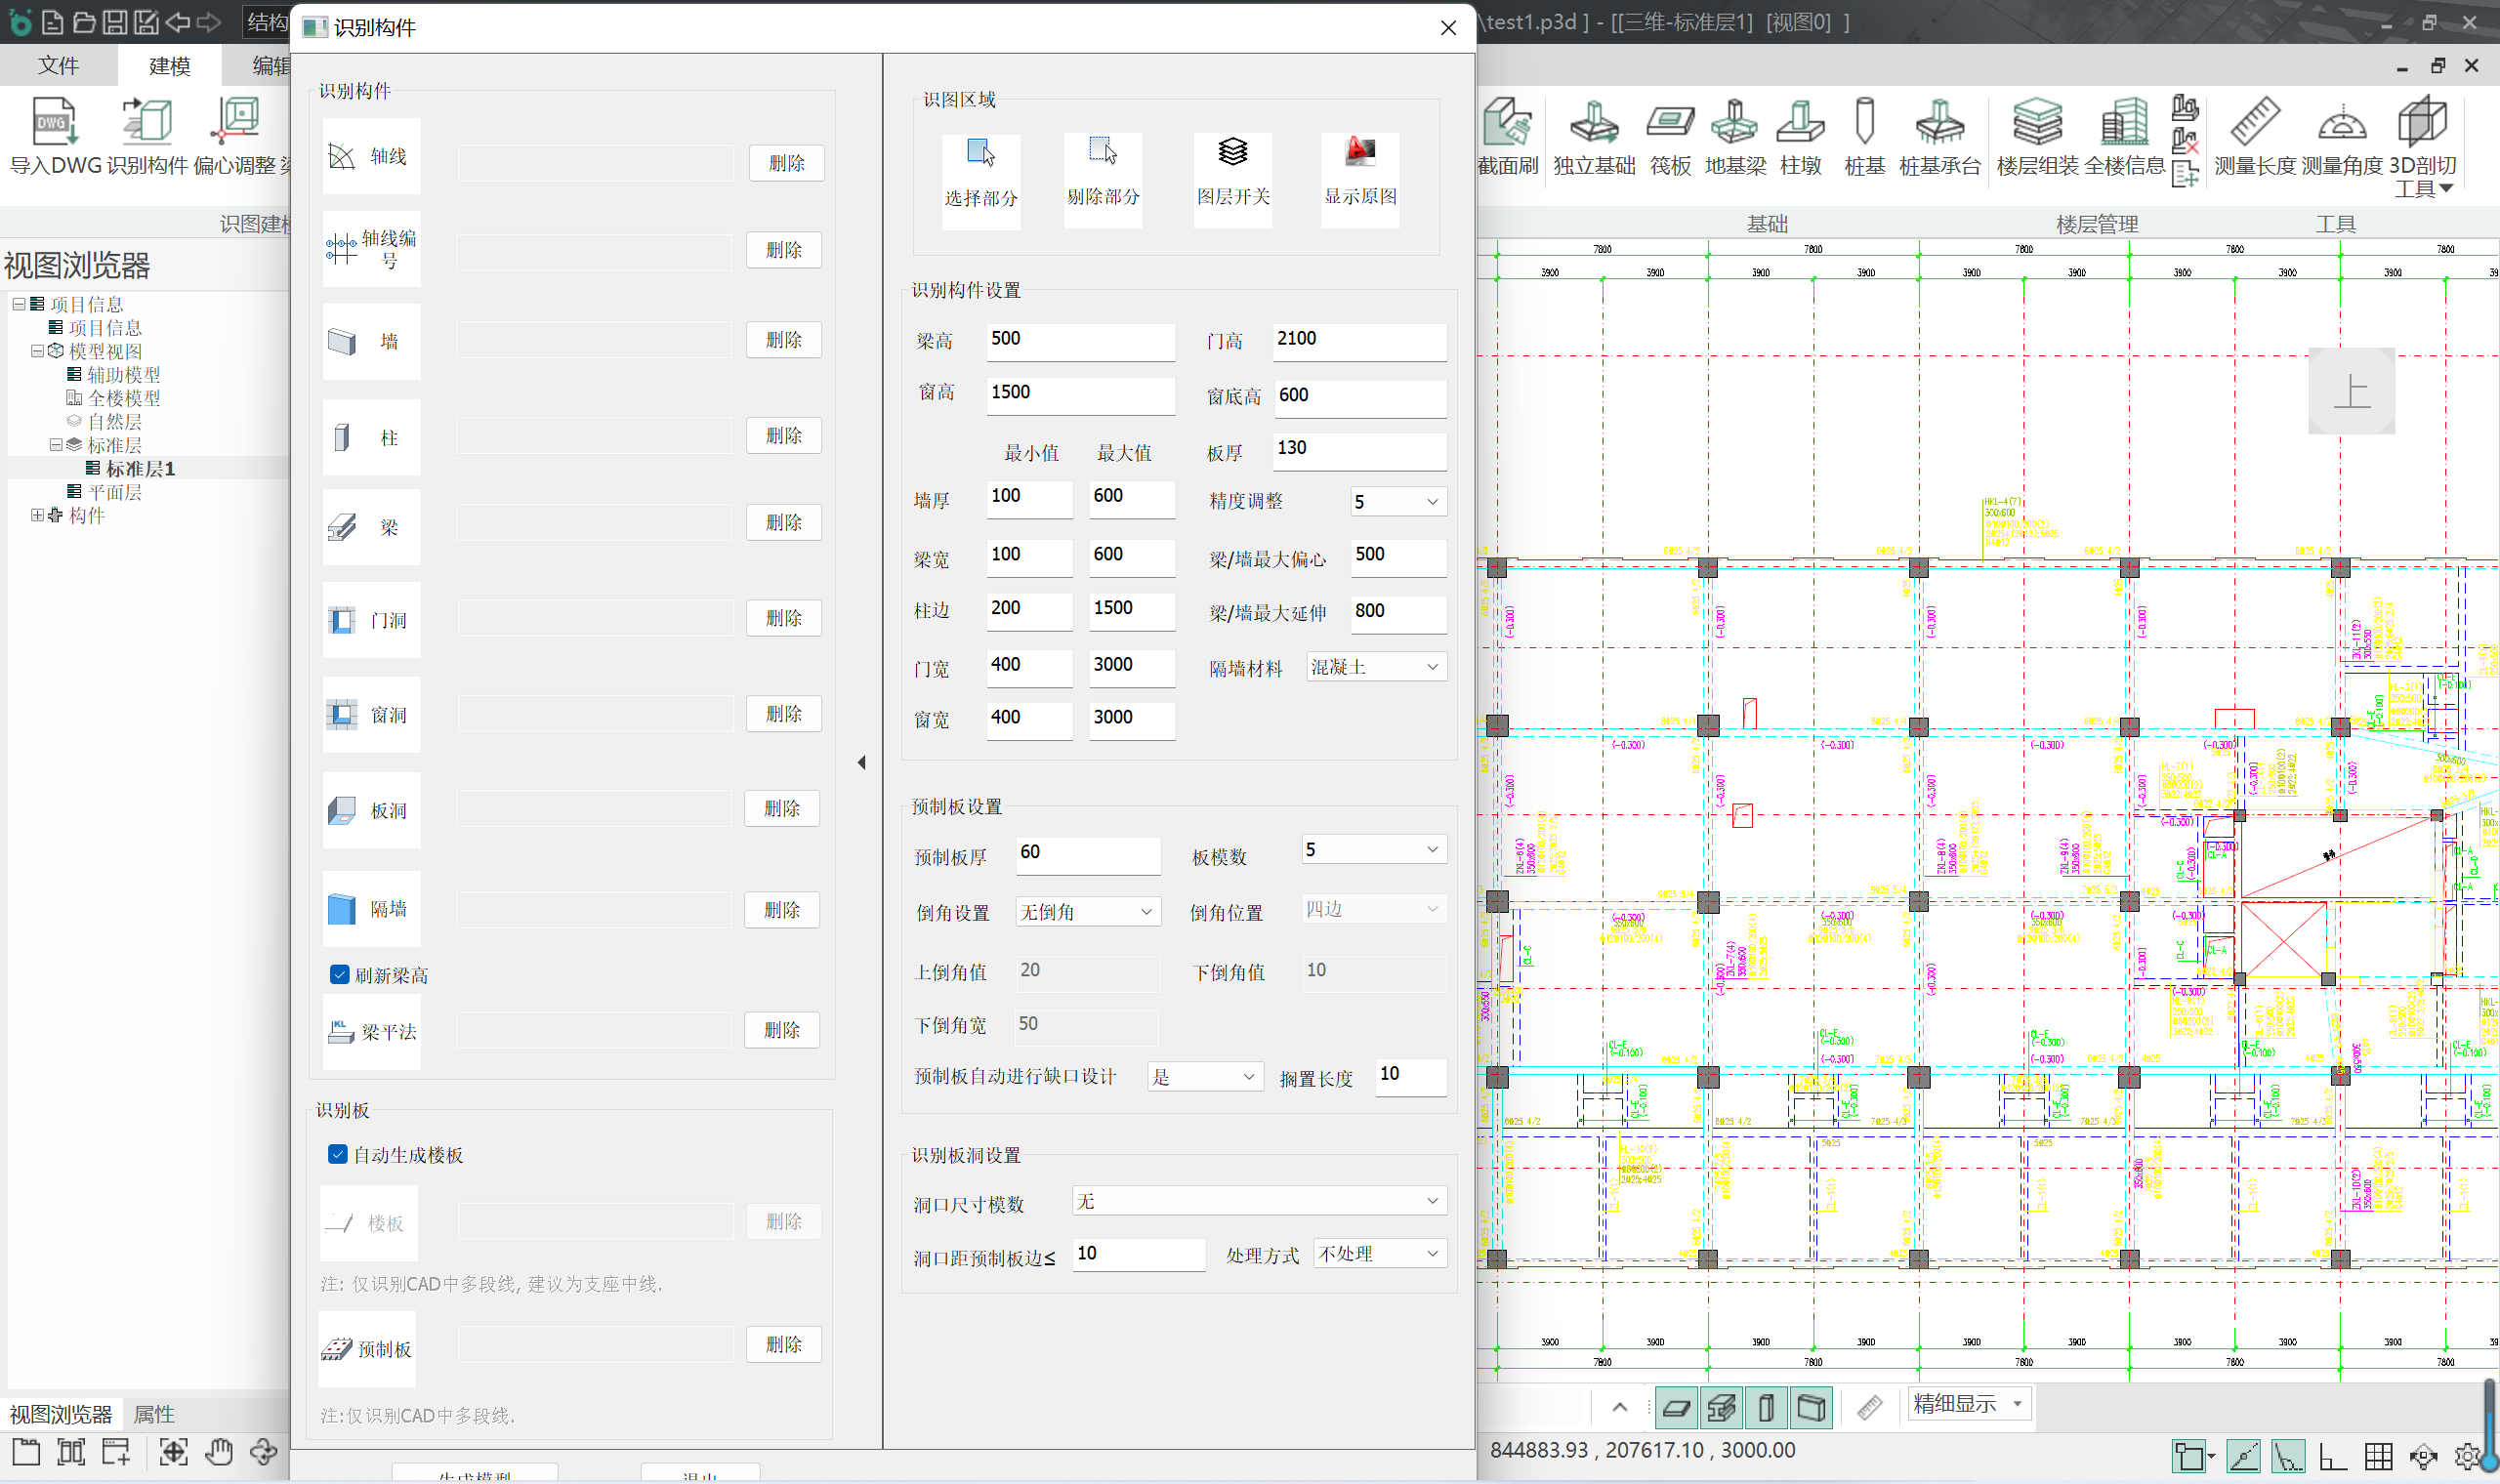This screenshot has height=1484, width=2500.
Task: Click the 独立基础 isolated foundation icon
Action: pos(1593,123)
